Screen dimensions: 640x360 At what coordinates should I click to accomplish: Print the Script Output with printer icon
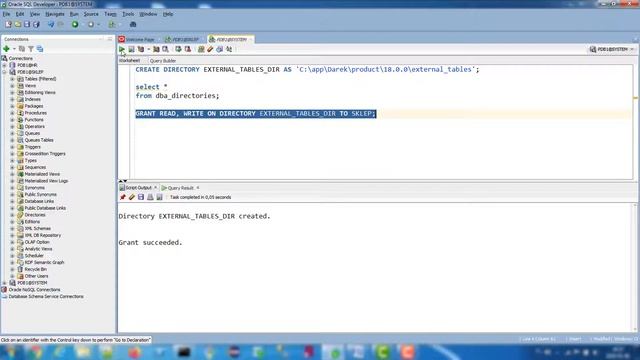coord(150,197)
